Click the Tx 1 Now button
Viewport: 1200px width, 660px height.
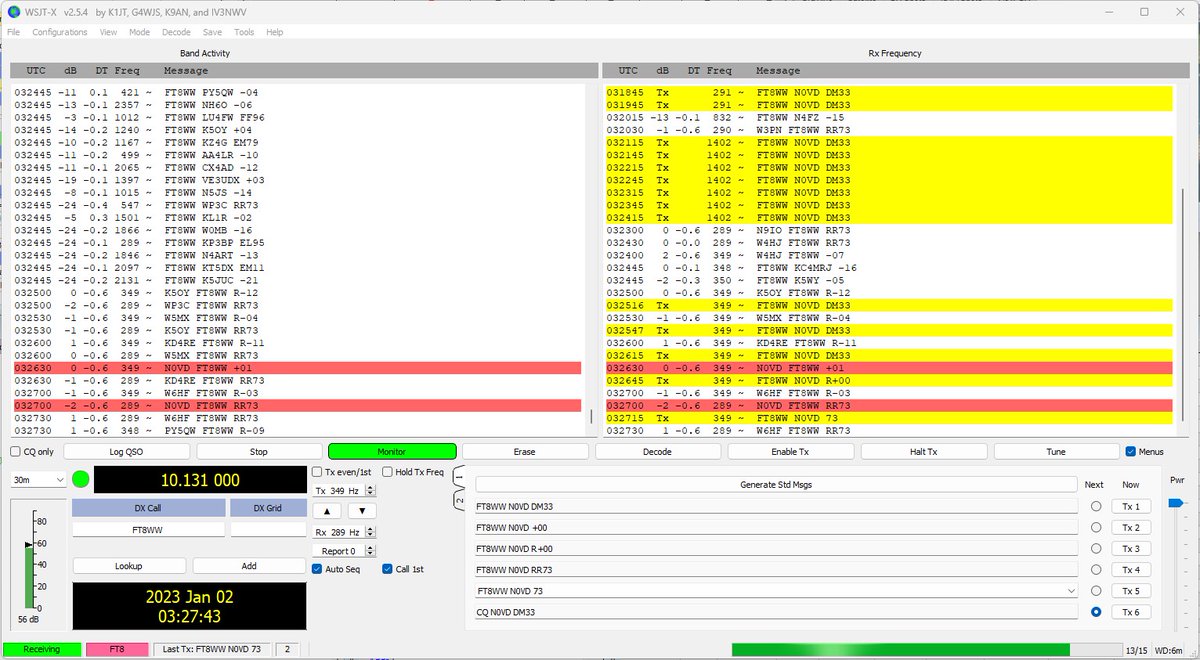click(x=1130, y=506)
